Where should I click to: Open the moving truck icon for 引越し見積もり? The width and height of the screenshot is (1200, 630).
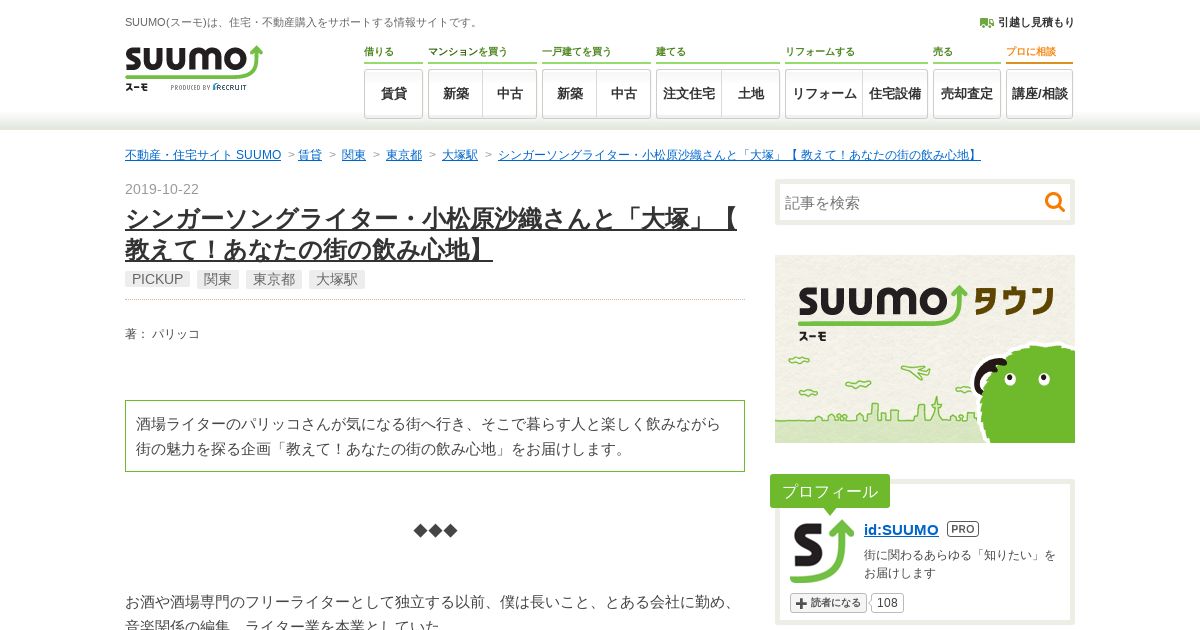pos(986,22)
